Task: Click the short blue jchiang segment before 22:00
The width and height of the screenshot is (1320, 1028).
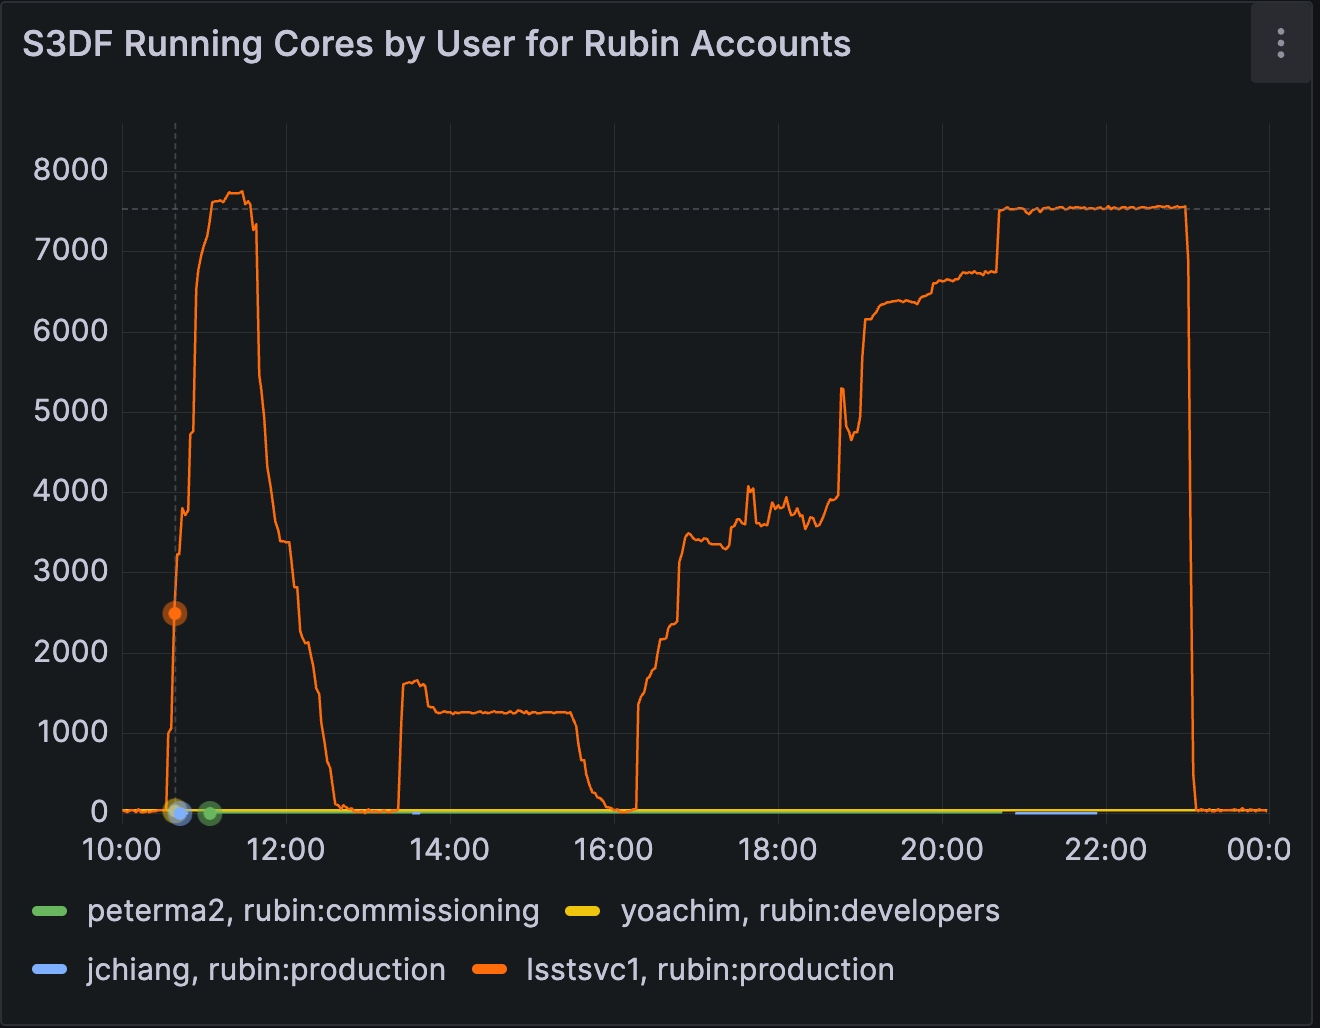Action: click(x=1055, y=813)
